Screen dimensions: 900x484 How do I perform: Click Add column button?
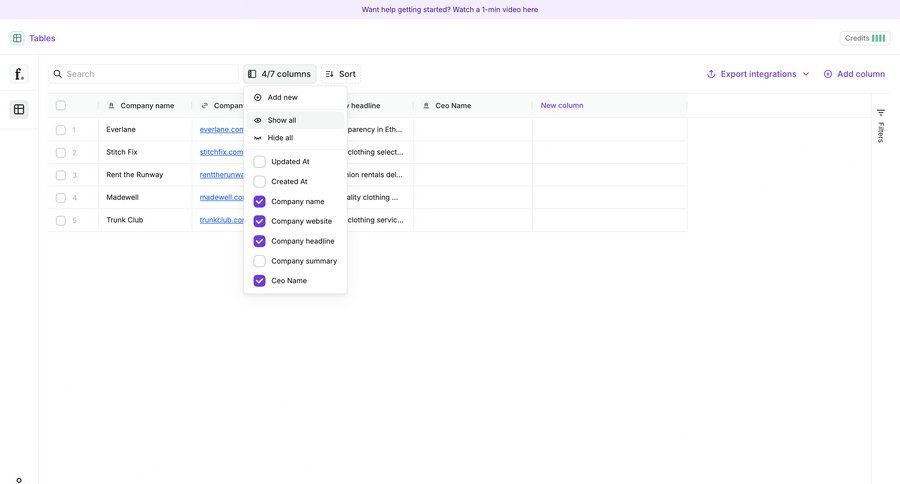pyautogui.click(x=855, y=73)
